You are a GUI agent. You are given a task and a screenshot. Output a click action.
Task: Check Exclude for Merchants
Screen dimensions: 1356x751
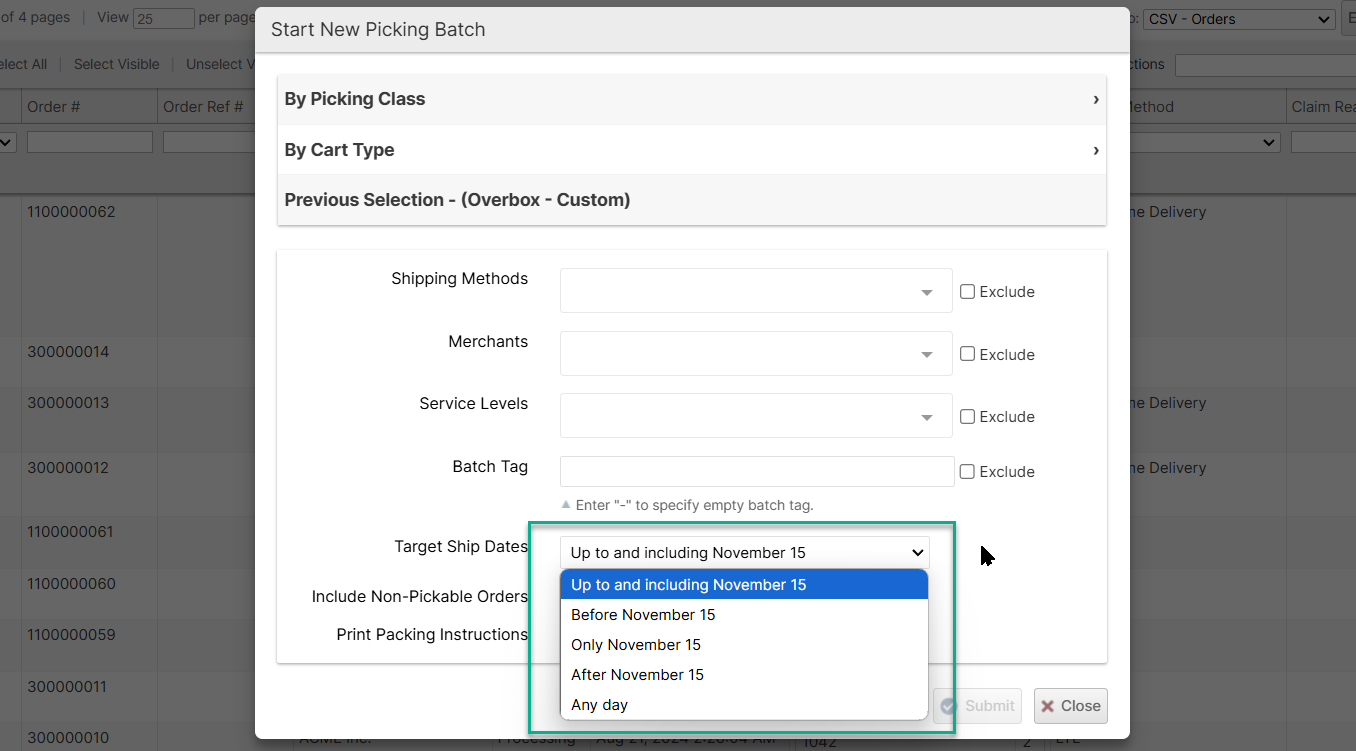click(x=967, y=354)
